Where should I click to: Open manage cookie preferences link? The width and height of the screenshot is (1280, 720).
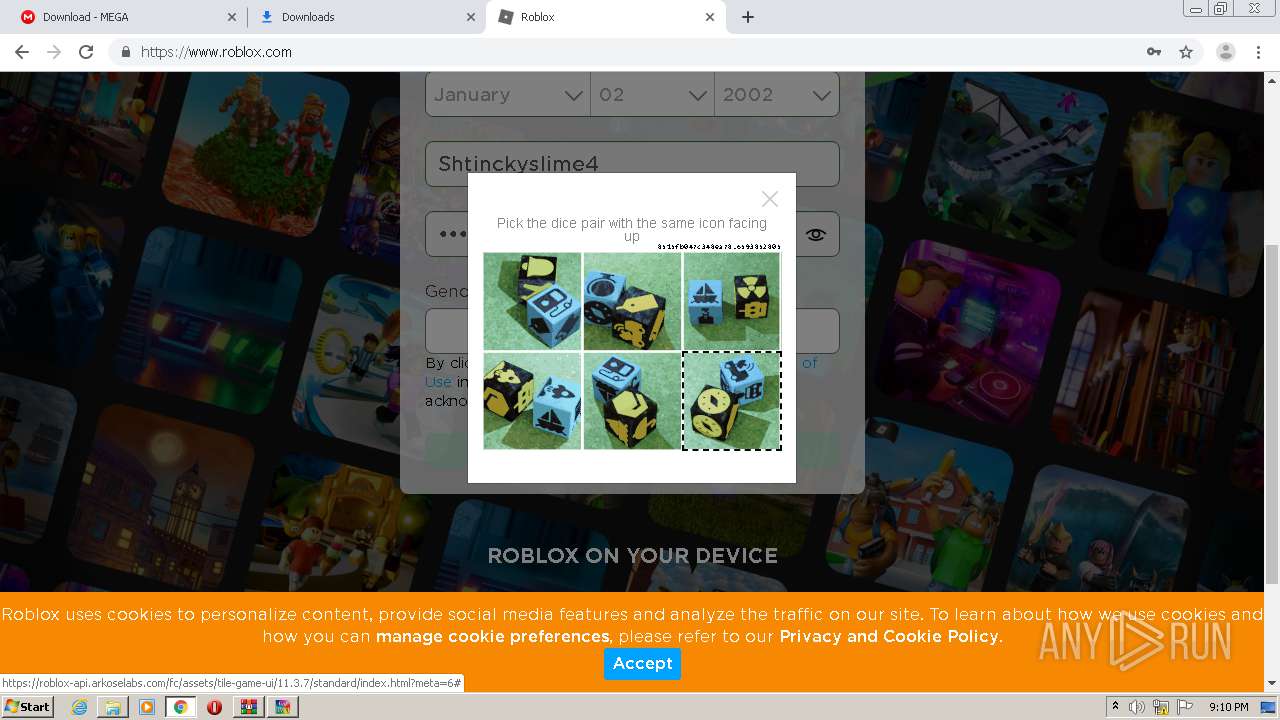(x=493, y=636)
